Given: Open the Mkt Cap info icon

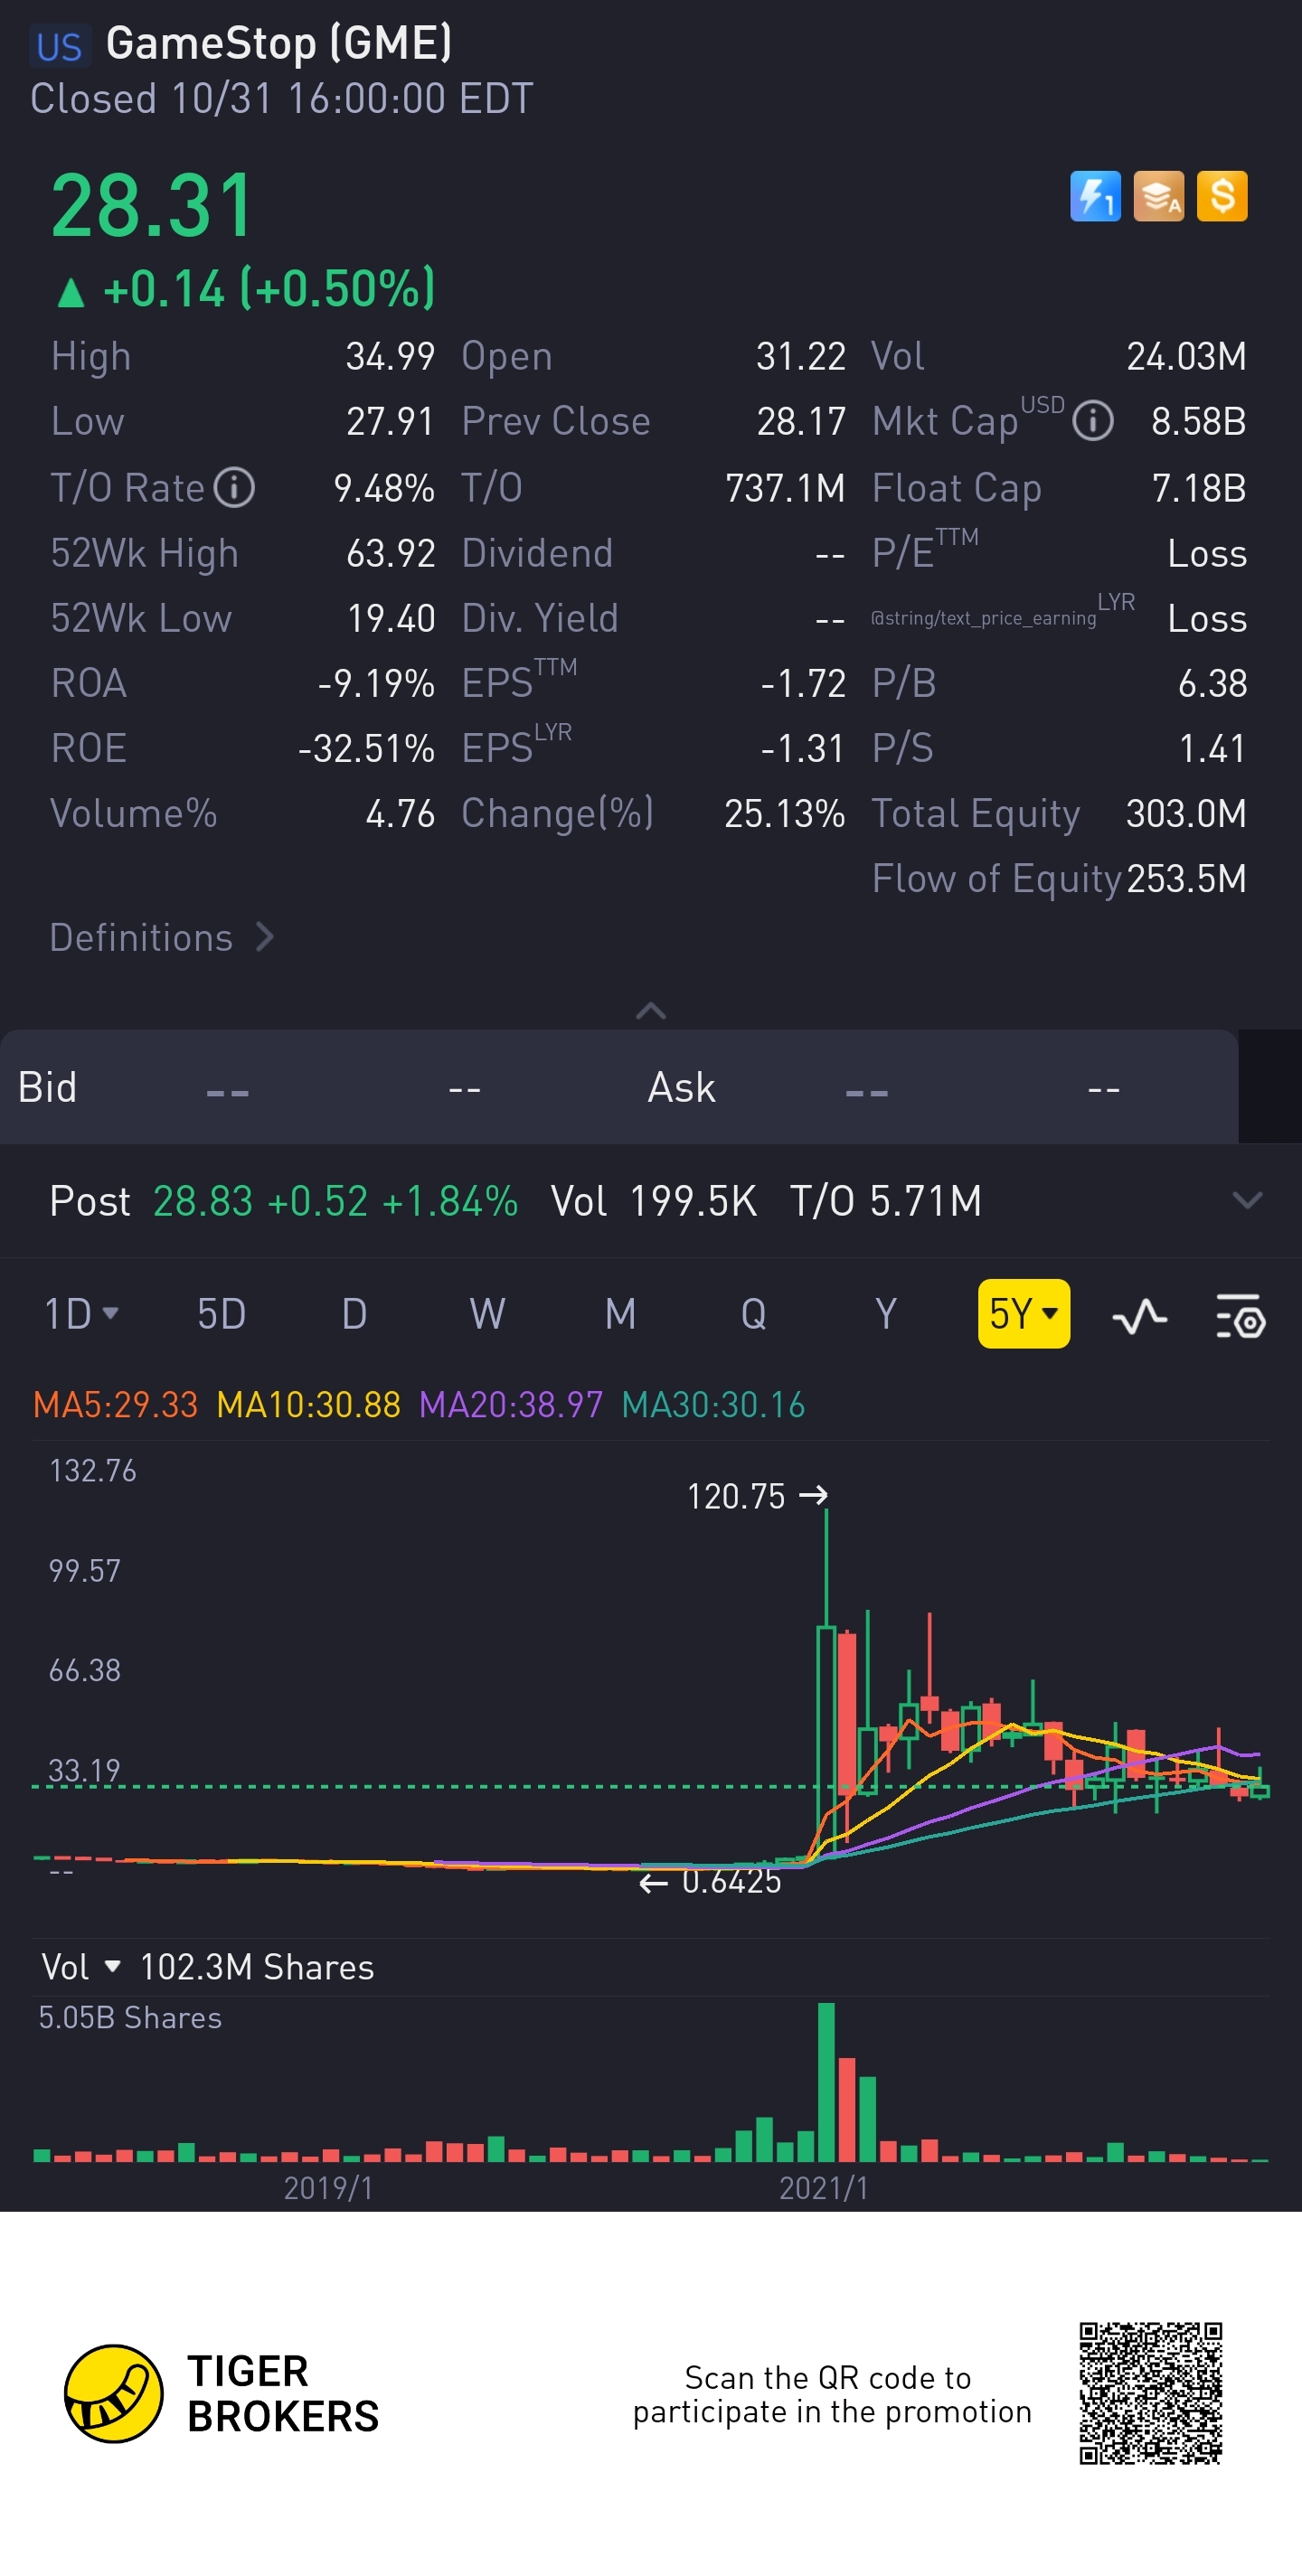Looking at the screenshot, I should pyautogui.click(x=1092, y=421).
